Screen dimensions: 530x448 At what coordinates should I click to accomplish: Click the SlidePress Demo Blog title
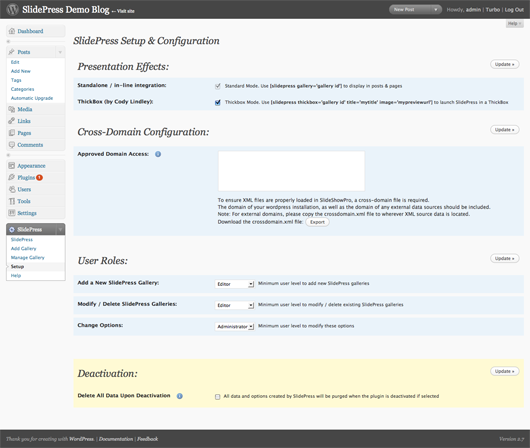click(66, 9)
